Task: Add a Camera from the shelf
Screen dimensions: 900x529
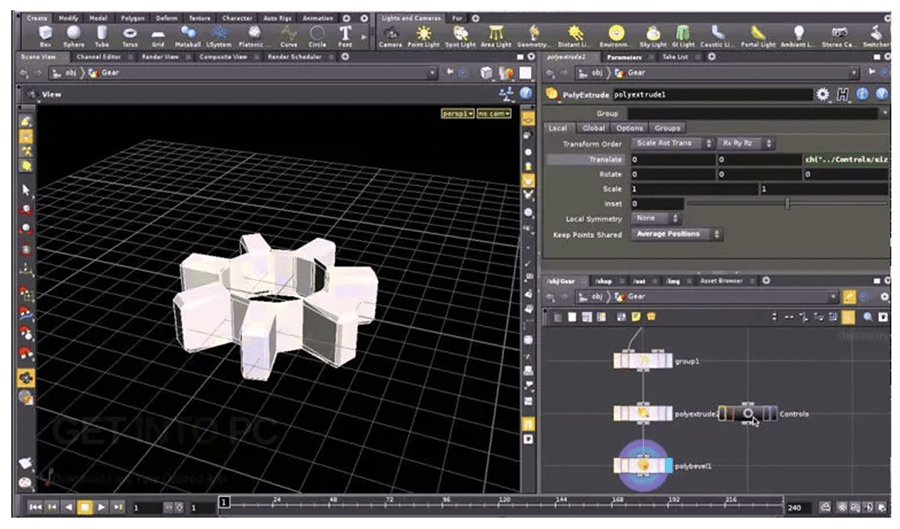Action: pyautogui.click(x=391, y=36)
